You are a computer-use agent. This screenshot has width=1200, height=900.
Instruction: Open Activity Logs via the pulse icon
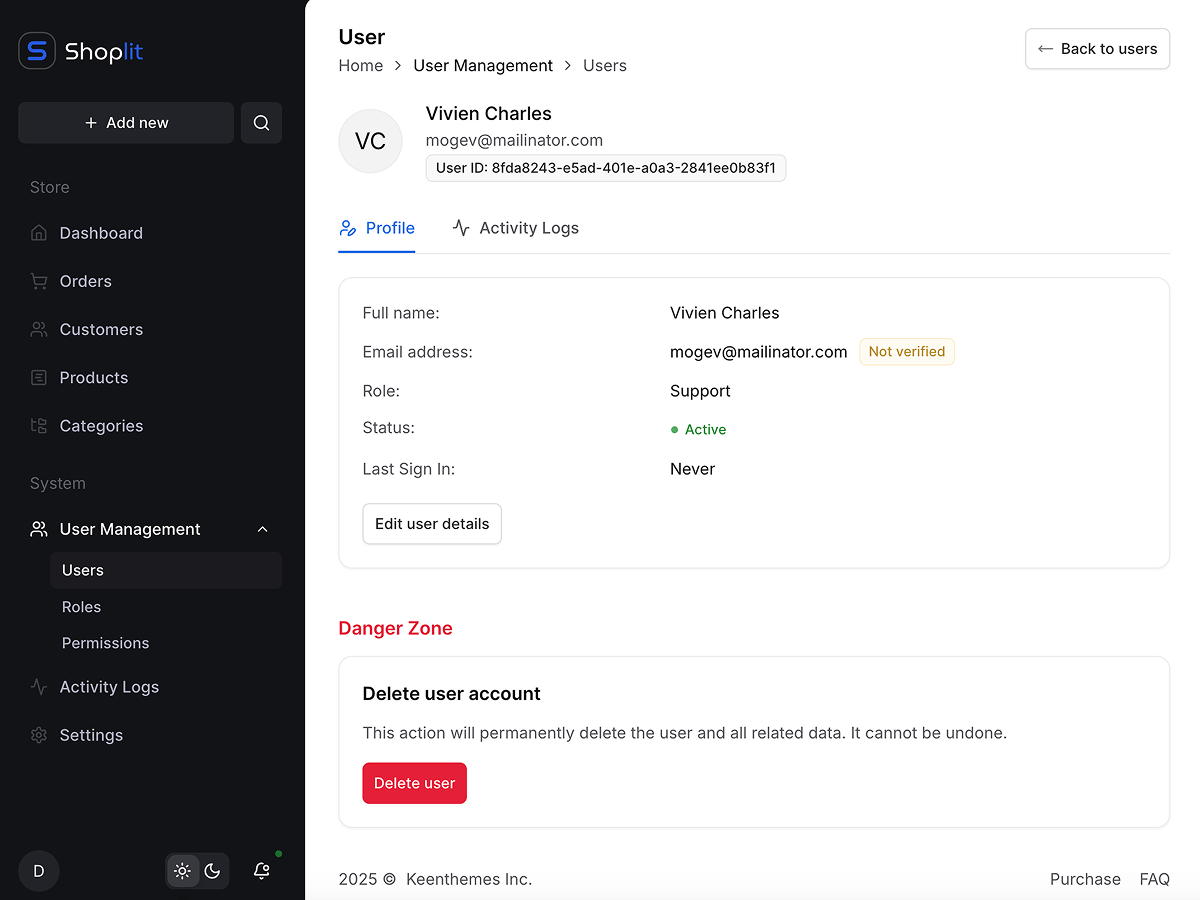(x=39, y=686)
